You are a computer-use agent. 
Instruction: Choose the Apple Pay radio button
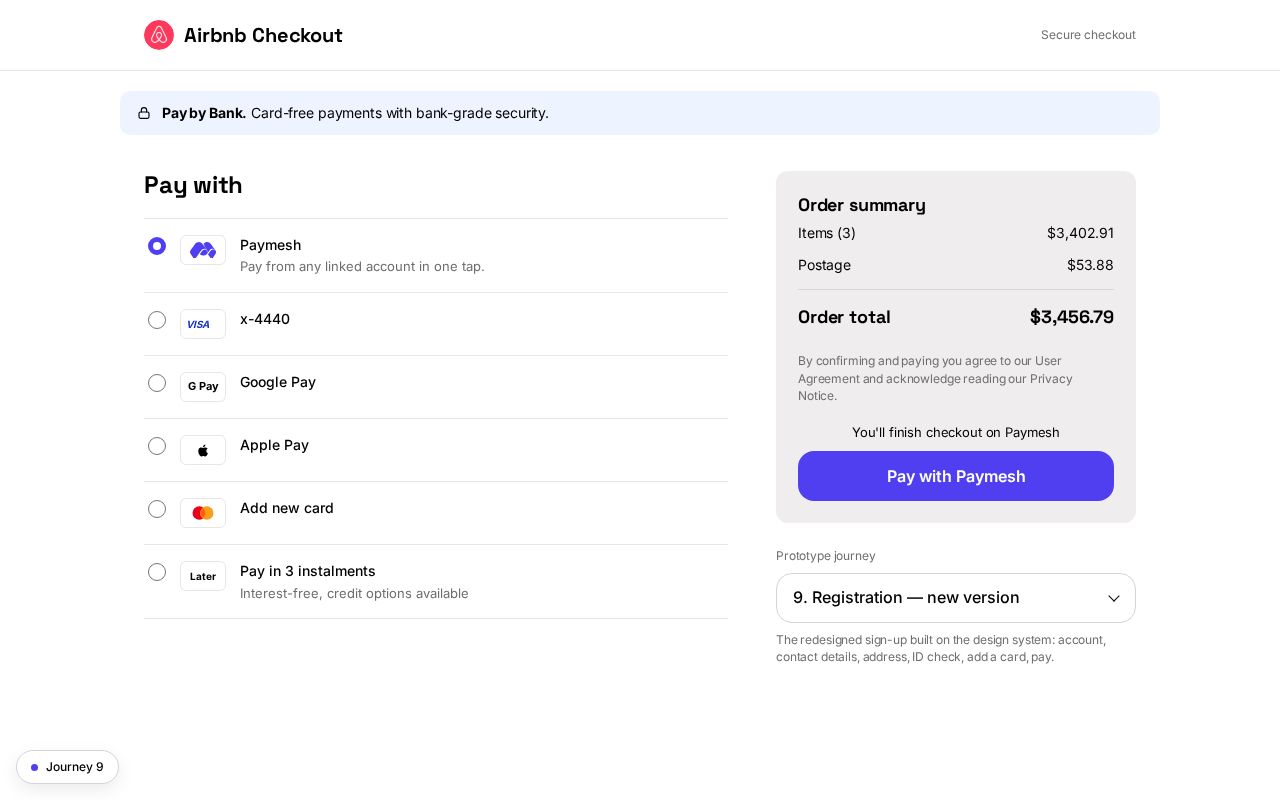click(157, 446)
